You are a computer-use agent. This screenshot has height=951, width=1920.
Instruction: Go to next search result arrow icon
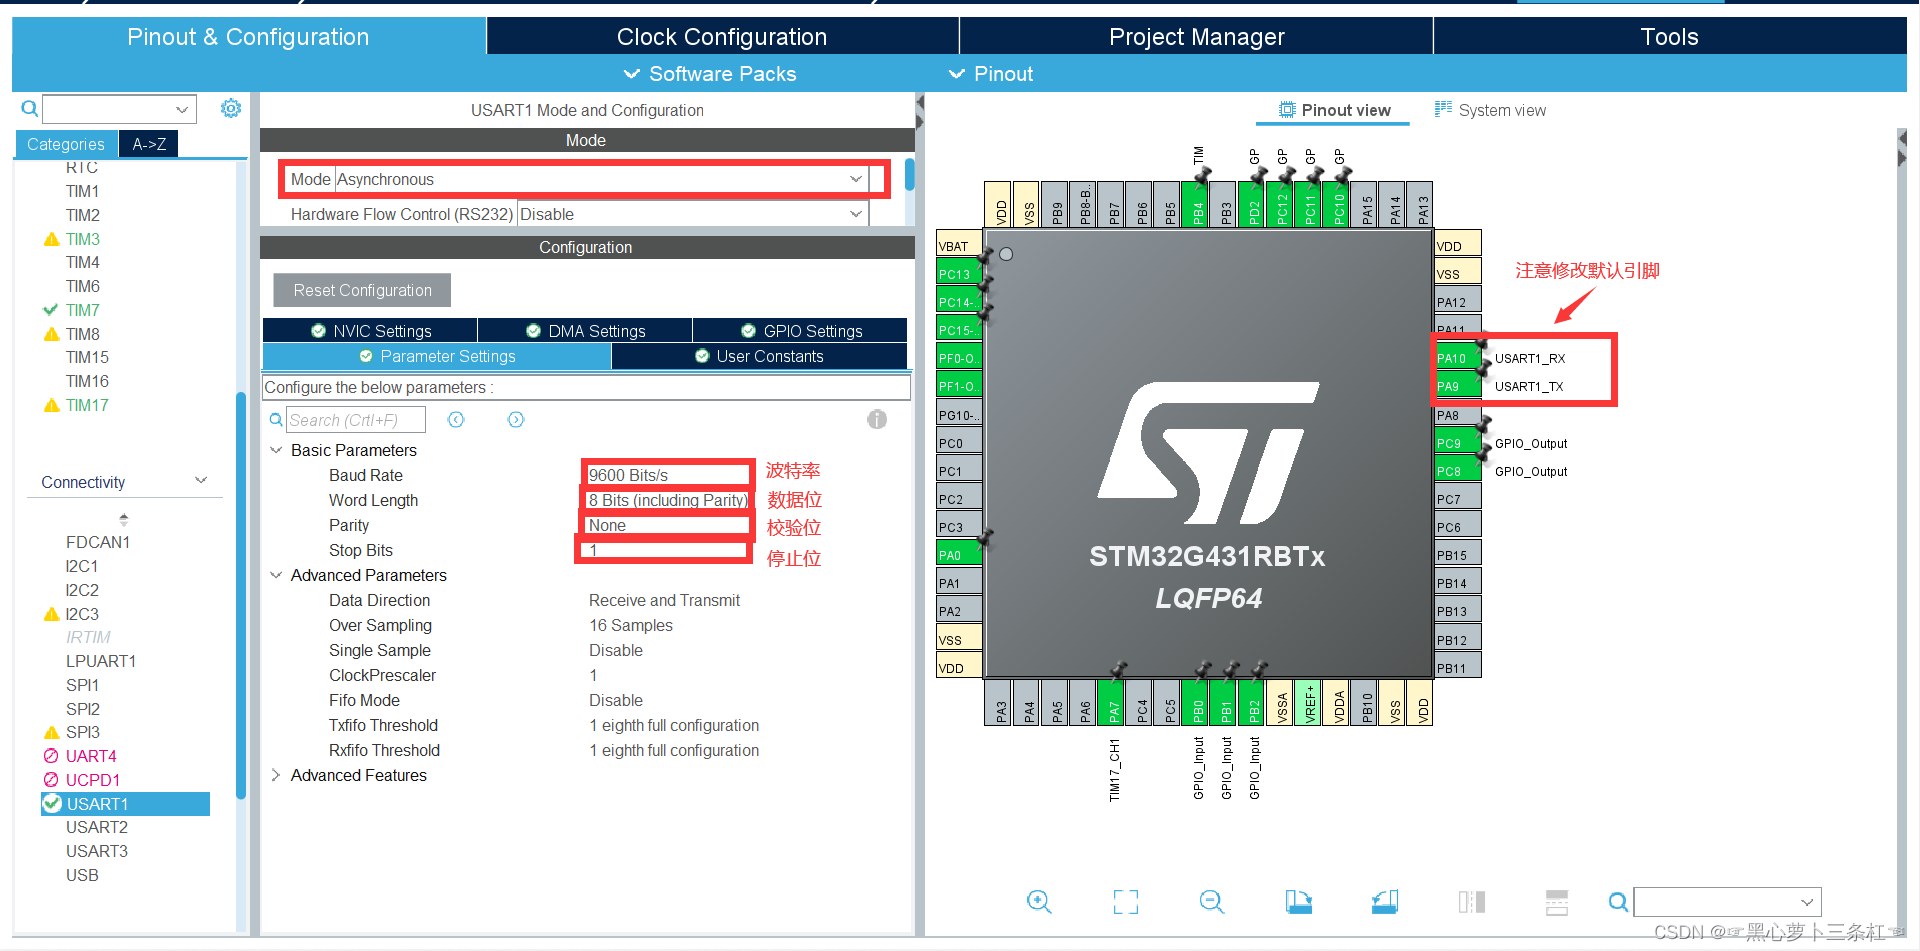pos(516,420)
